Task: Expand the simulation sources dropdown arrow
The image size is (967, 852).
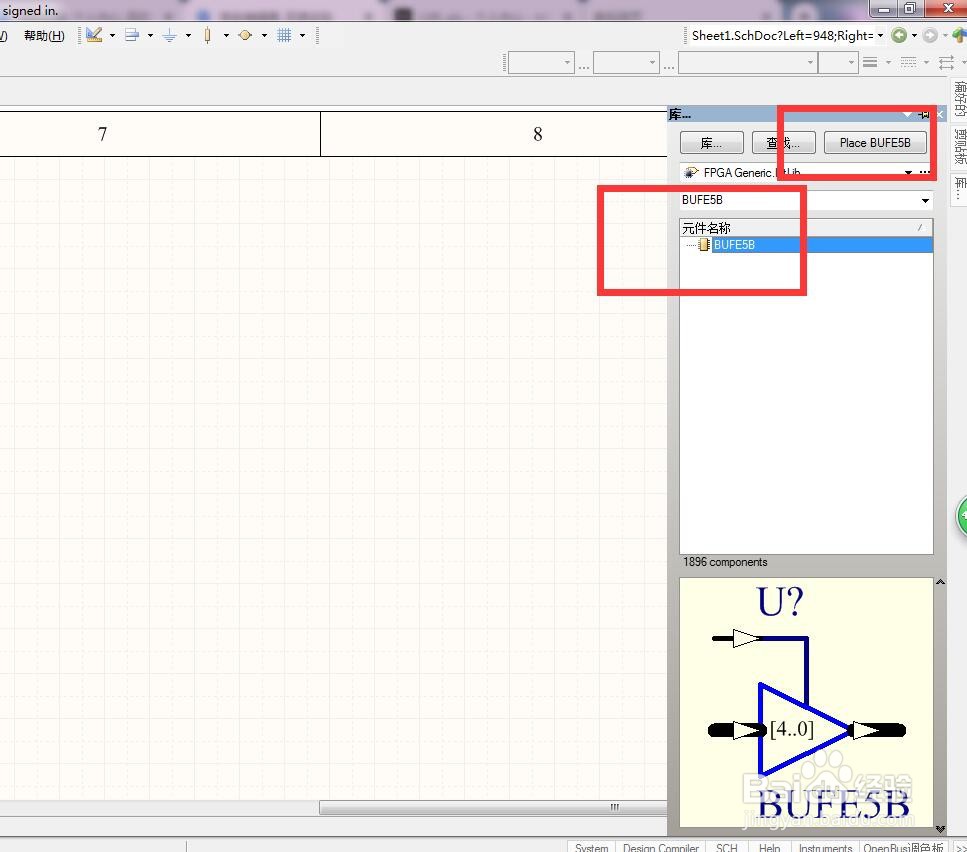Action: (265, 36)
